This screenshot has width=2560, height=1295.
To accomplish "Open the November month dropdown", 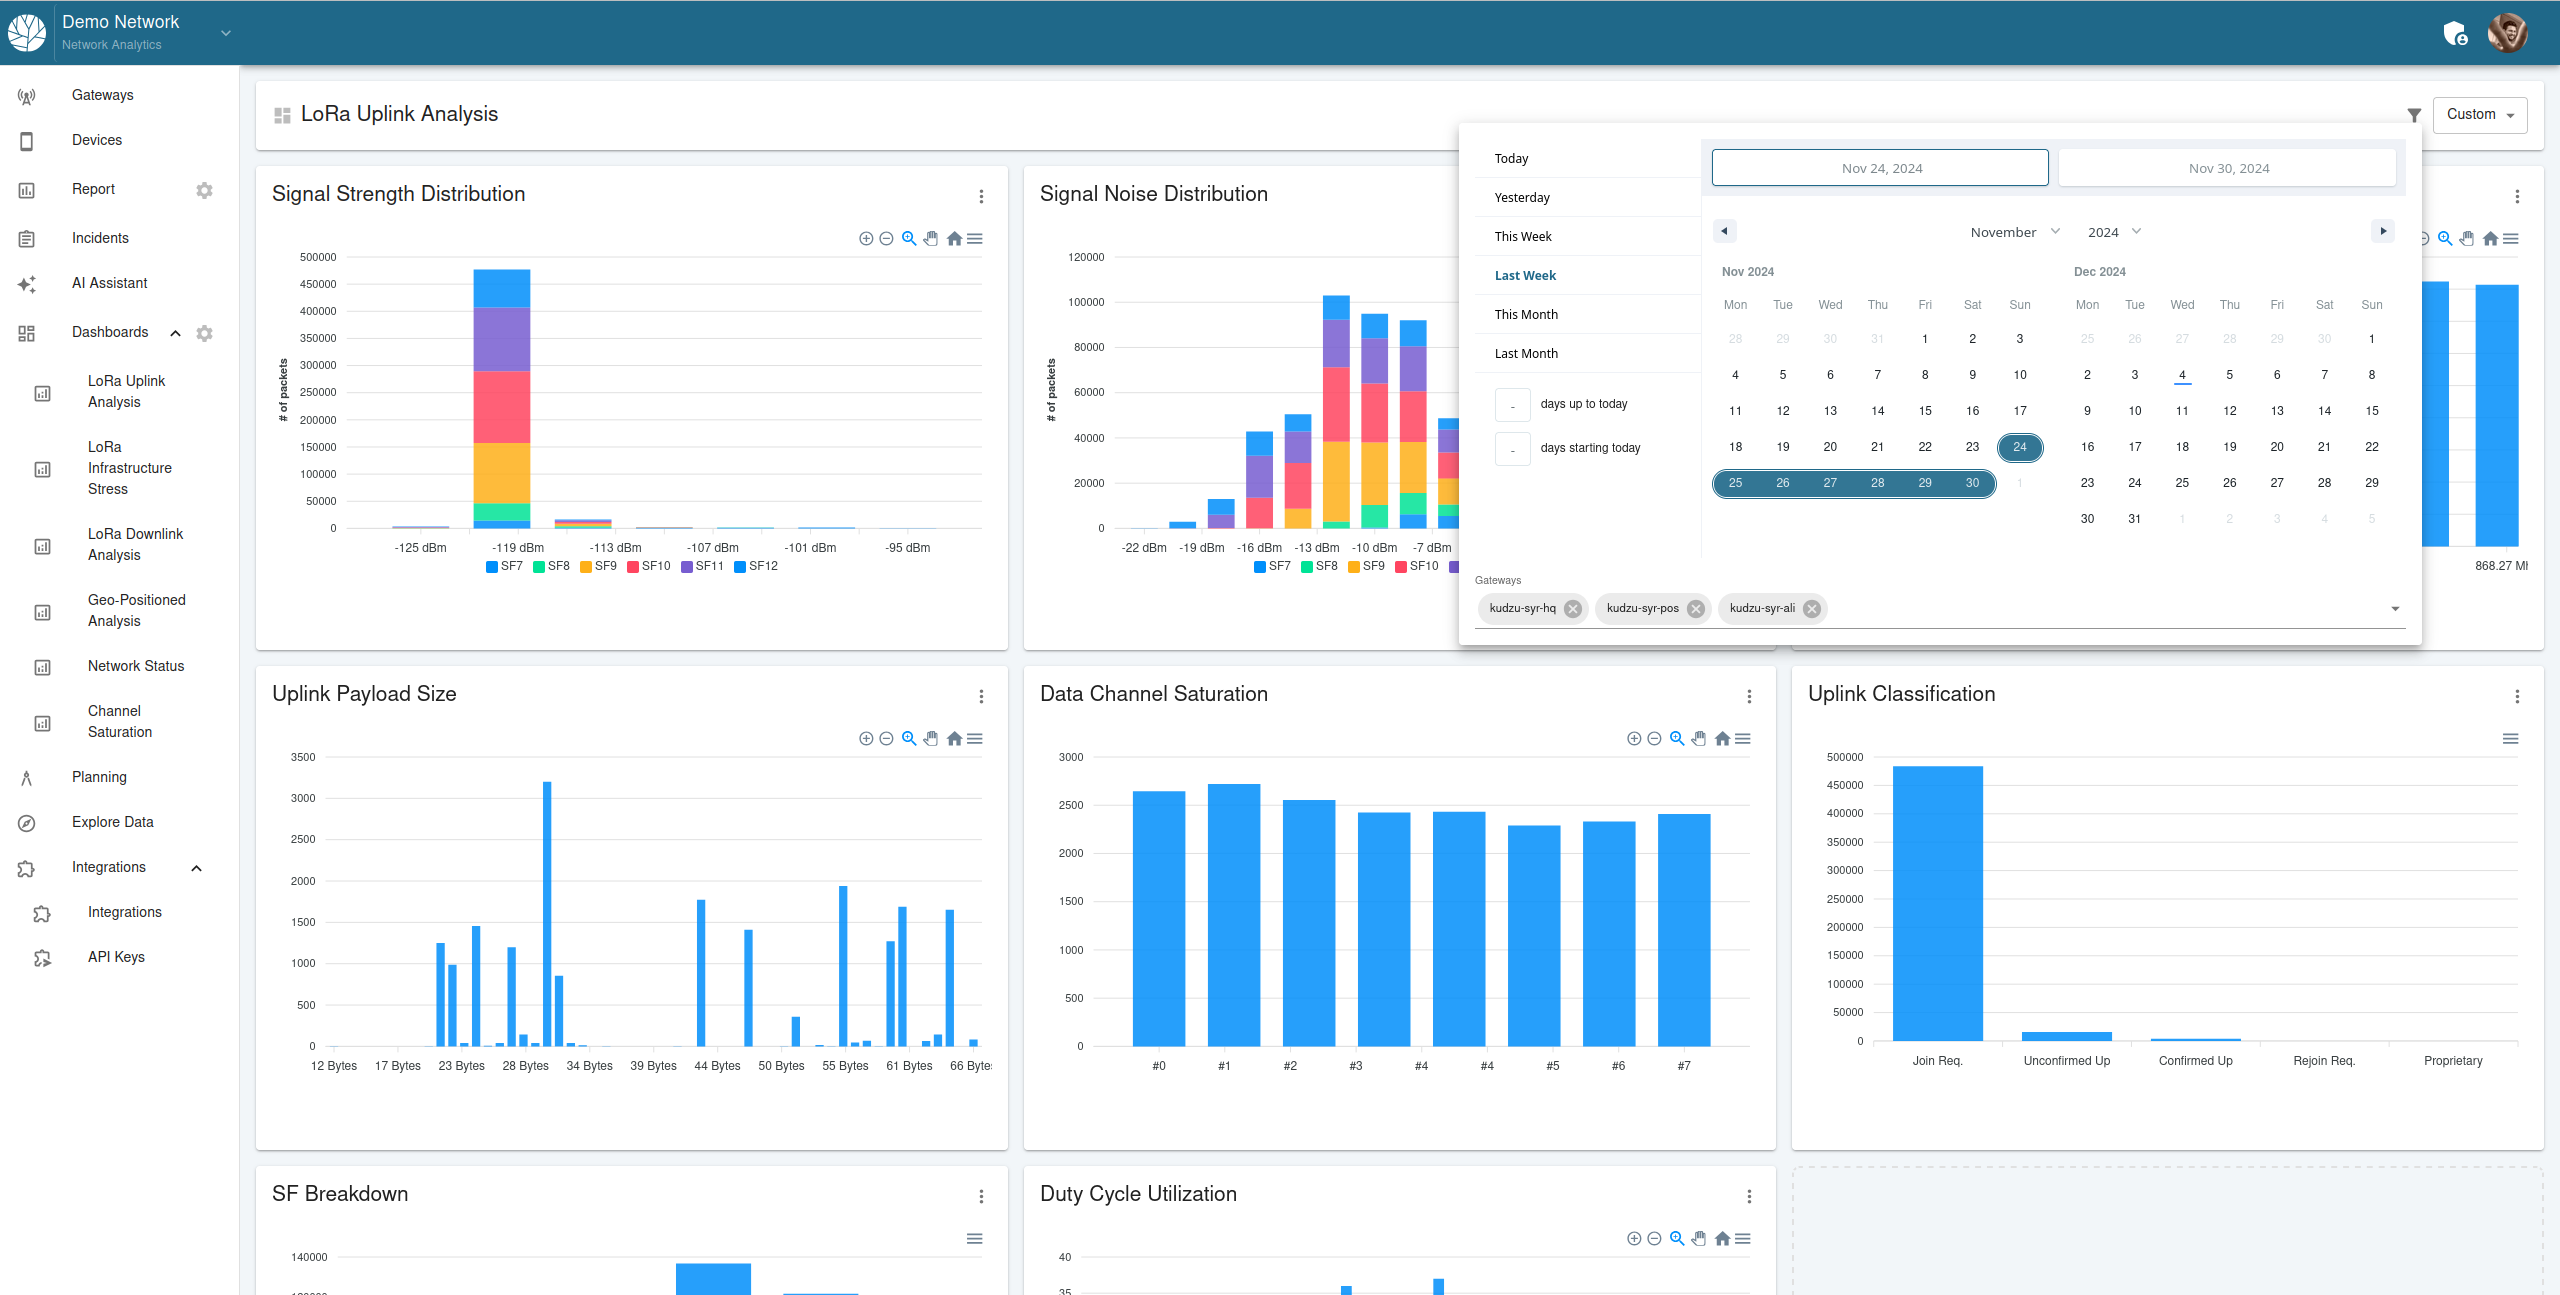I will (2014, 232).
